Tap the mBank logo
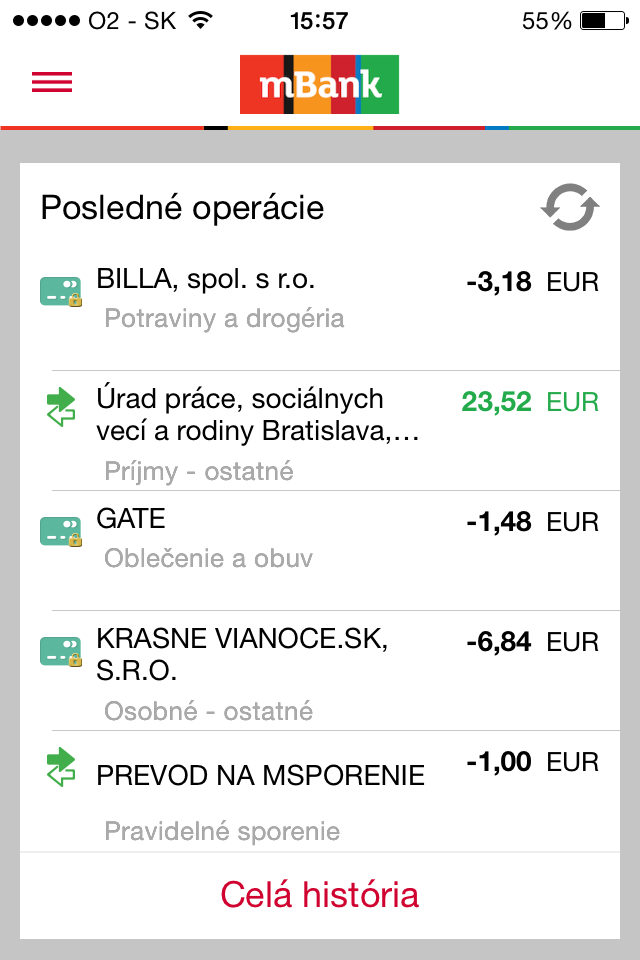 (x=319, y=85)
